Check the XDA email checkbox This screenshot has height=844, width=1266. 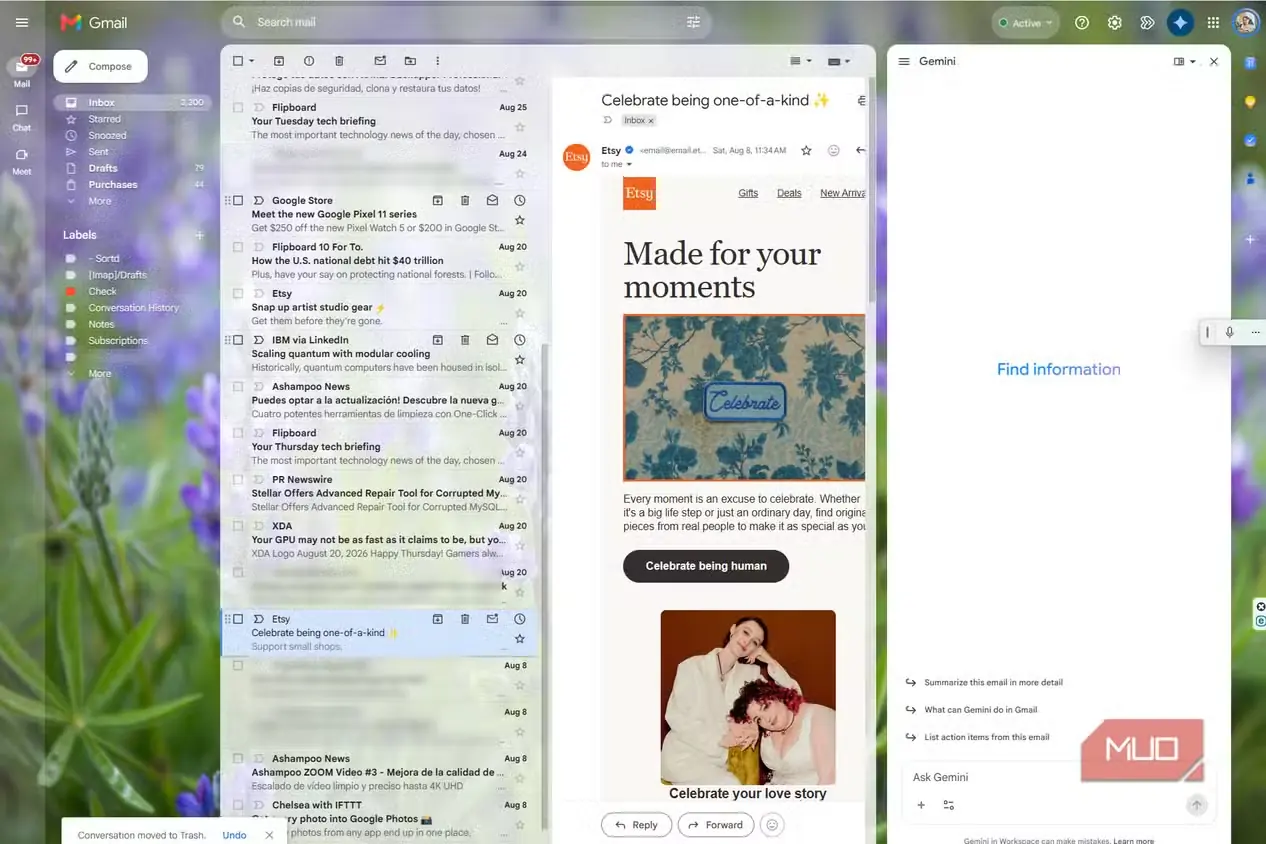[238, 526]
